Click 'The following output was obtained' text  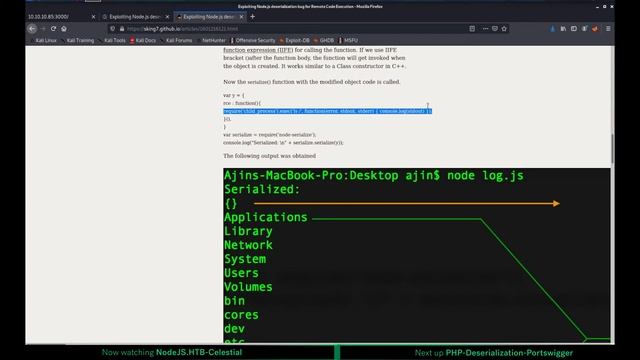tap(269, 156)
